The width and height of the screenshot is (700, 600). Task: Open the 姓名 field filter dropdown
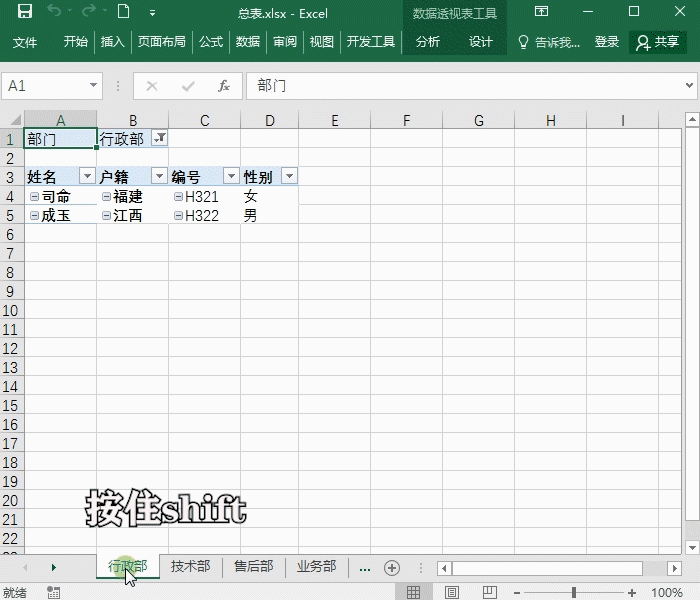pyautogui.click(x=87, y=176)
